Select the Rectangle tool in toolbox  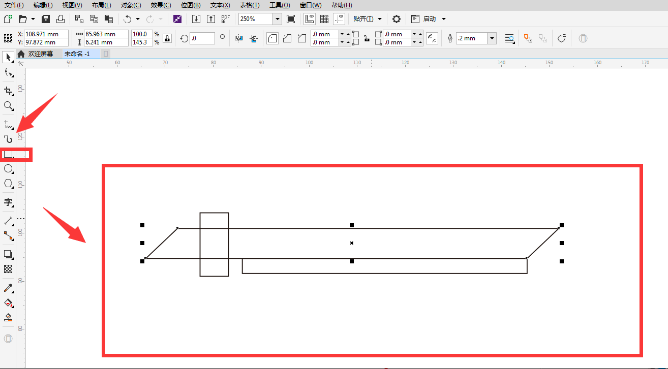[9, 155]
